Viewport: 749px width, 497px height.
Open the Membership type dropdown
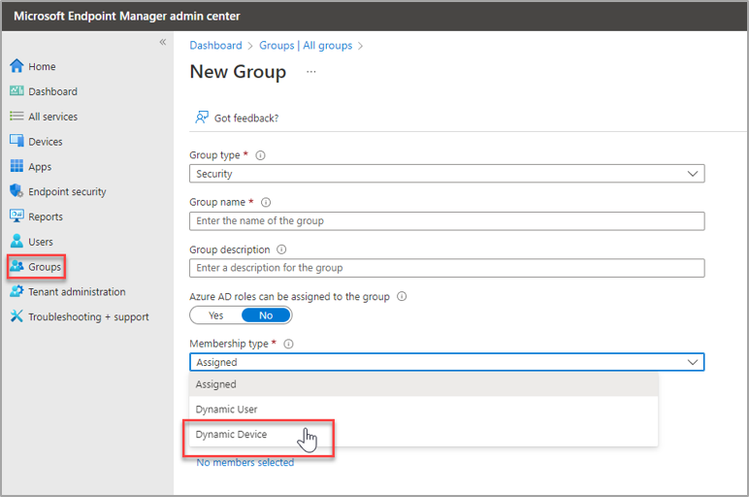pos(446,362)
